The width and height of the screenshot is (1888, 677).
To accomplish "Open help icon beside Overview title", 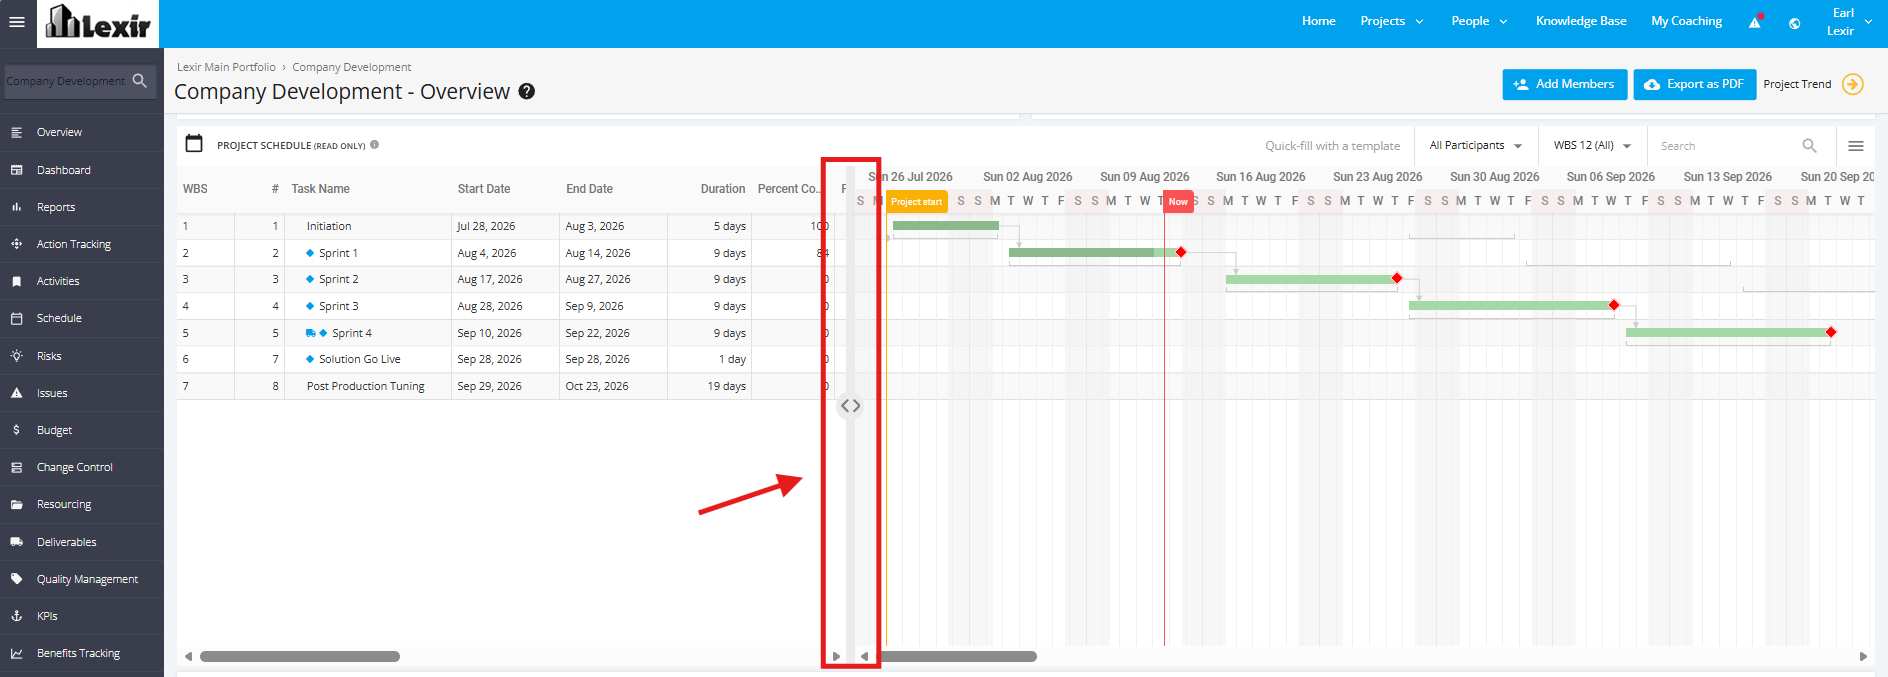I will tap(527, 91).
